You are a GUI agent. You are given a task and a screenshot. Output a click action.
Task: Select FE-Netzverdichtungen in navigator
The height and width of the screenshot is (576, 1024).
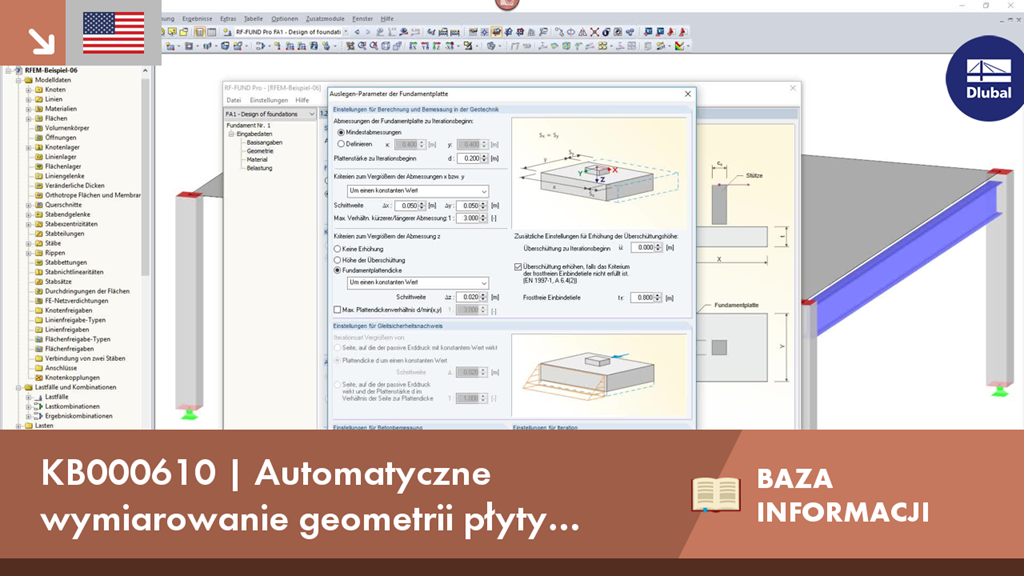coord(76,301)
